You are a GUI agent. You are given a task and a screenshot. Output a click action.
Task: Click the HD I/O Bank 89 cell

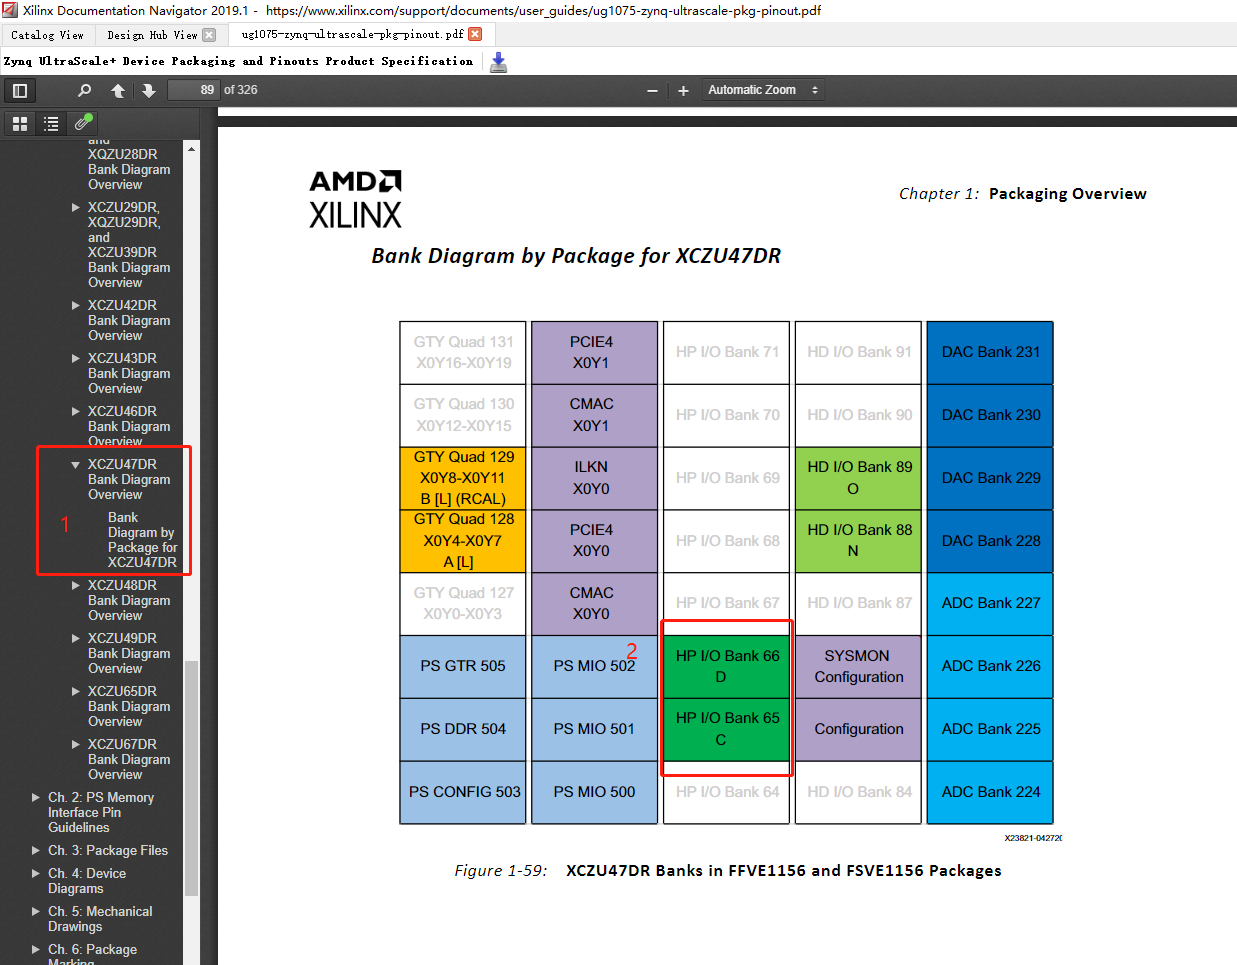pyautogui.click(x=859, y=478)
